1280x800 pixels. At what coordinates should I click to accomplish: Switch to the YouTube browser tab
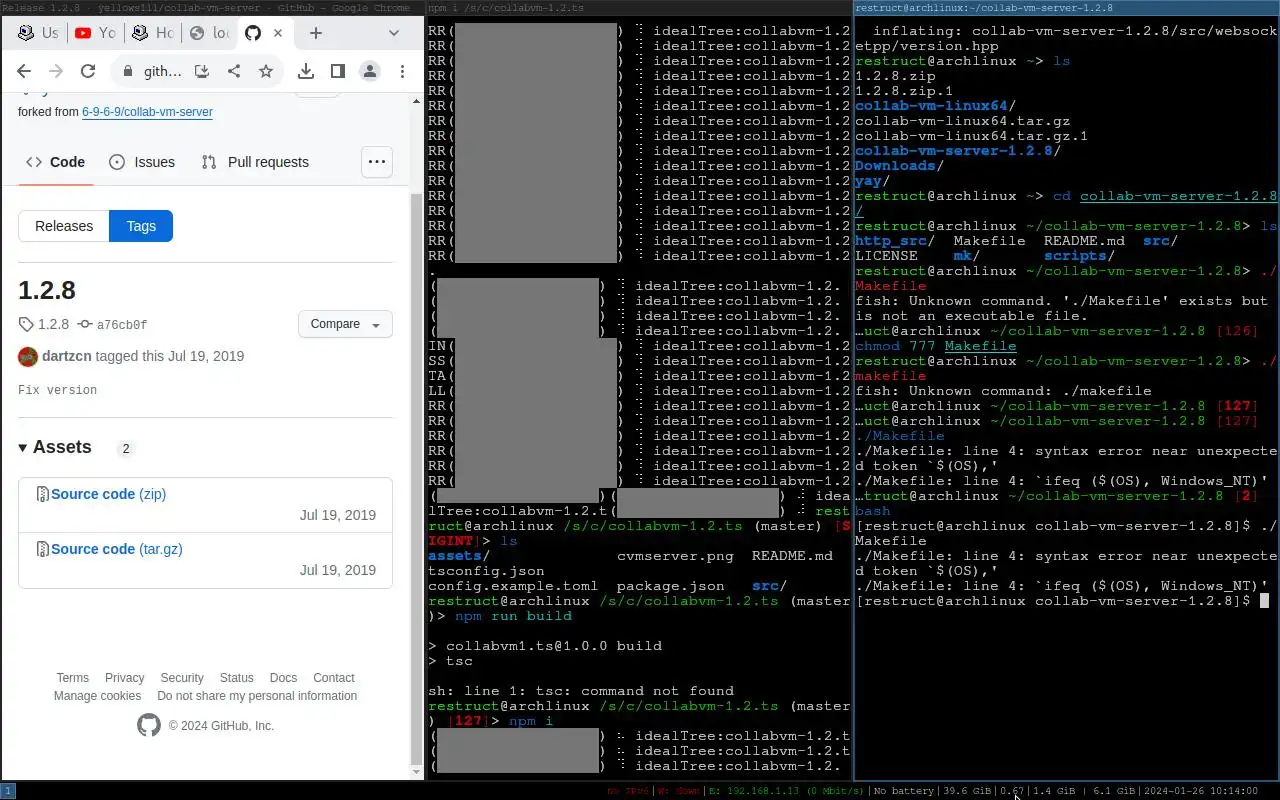point(95,33)
